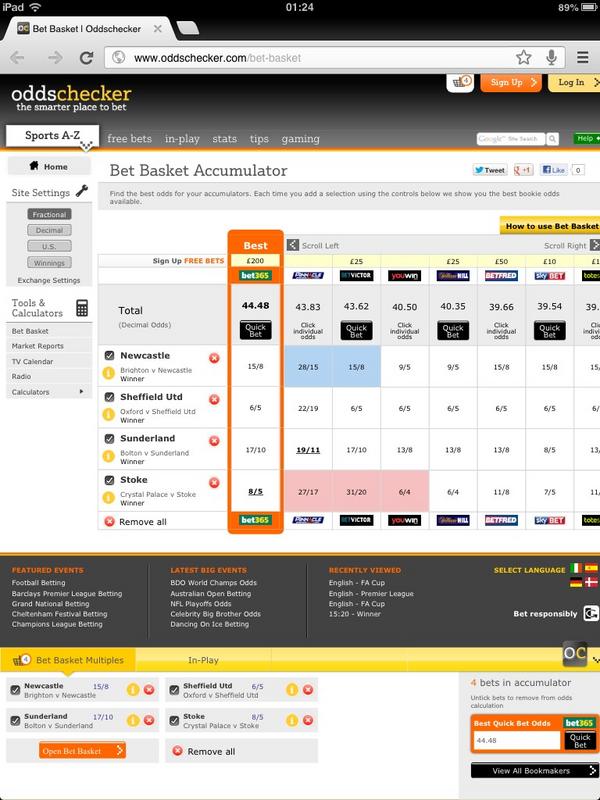Viewport: 600px width, 800px height.
Task: Reload the page with refresh icon
Action: (x=86, y=58)
